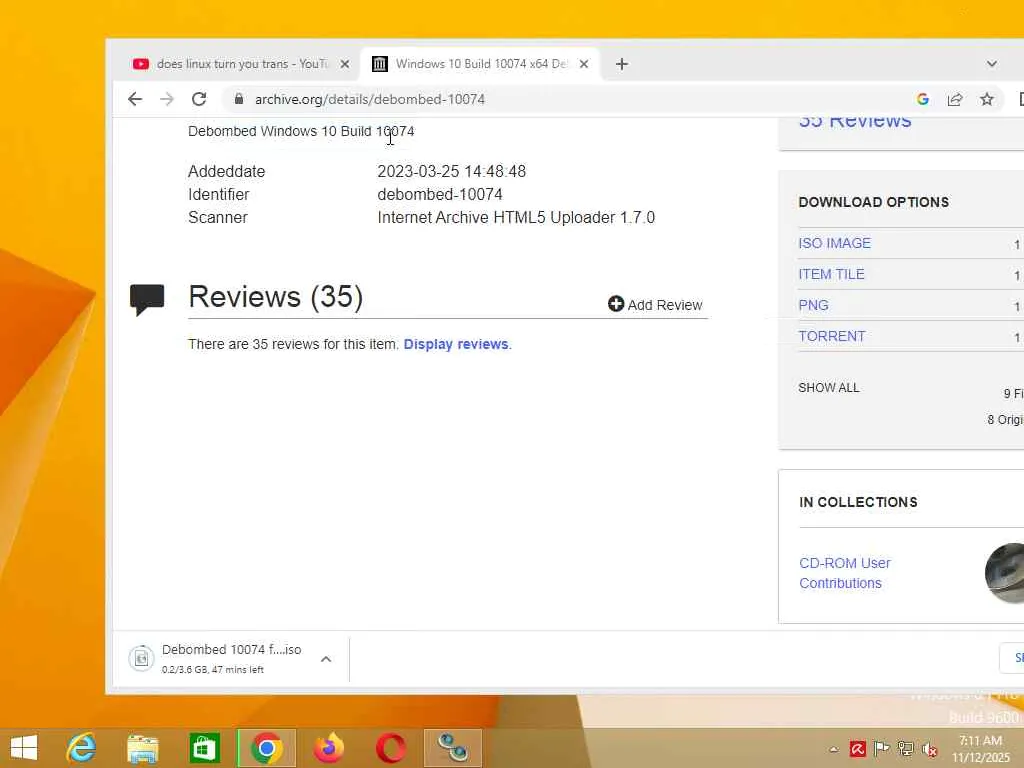The image size is (1024, 768).
Task: Open the Windows Start button
Action: pos(24,748)
